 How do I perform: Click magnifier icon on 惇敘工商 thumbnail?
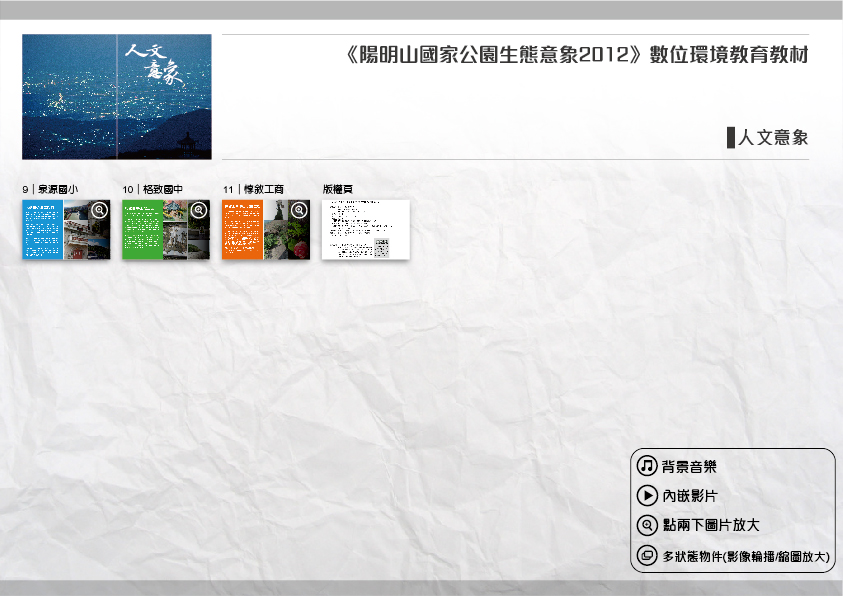299,210
